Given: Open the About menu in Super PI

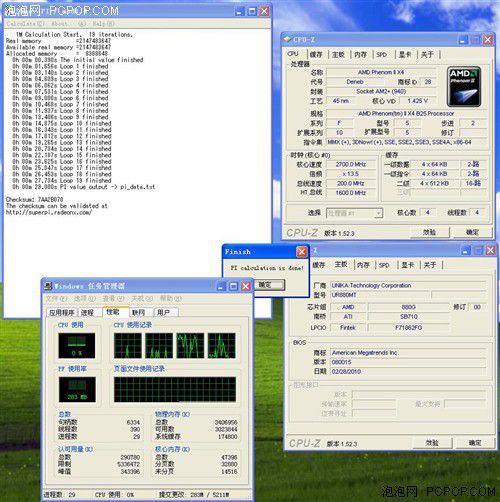Looking at the screenshot, I should [59, 24].
